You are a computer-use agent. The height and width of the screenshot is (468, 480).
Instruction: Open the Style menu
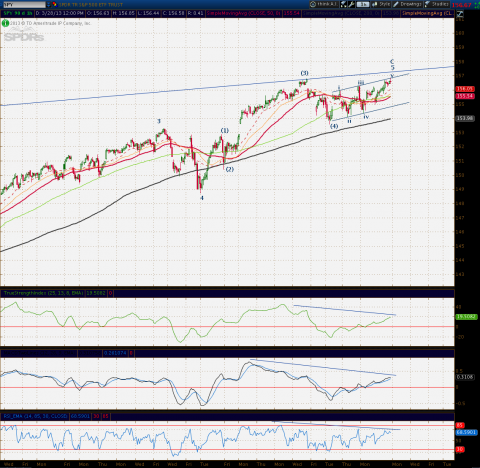click(x=381, y=4)
